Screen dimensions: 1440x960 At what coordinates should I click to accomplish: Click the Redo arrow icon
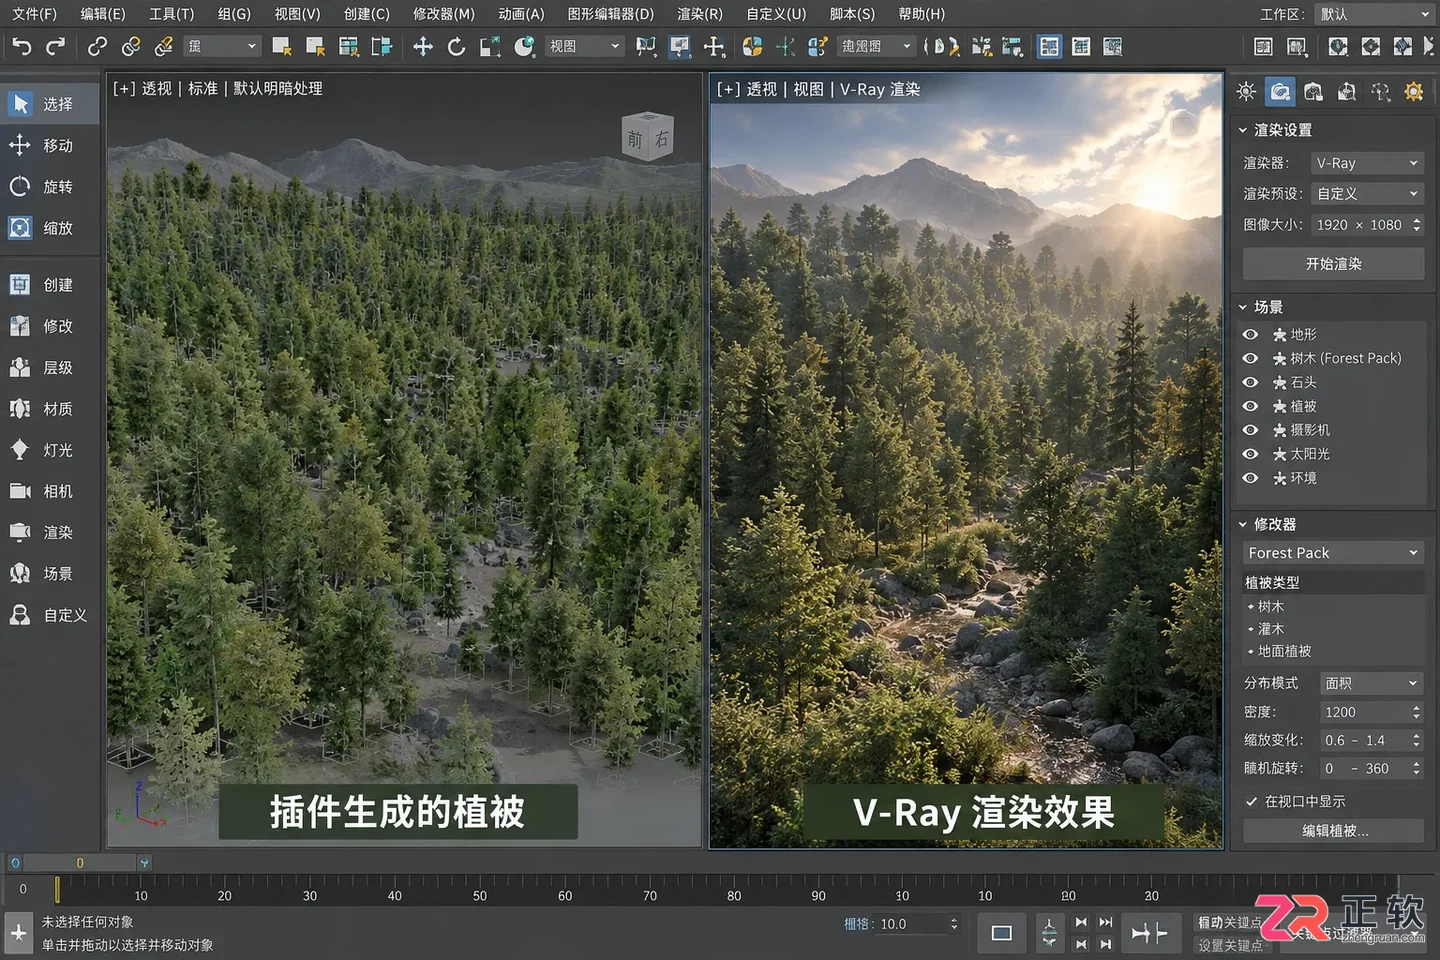(x=56, y=46)
